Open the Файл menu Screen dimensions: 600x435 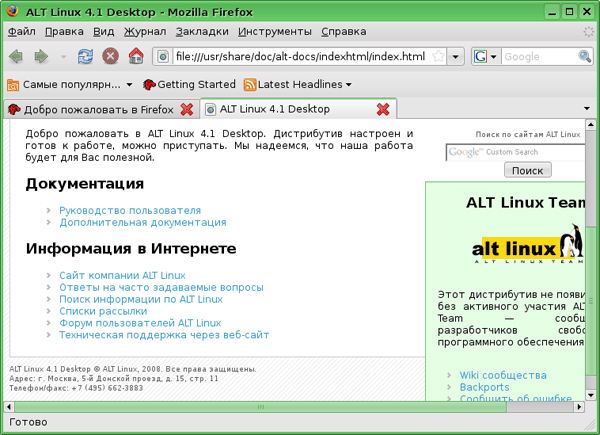coord(22,32)
